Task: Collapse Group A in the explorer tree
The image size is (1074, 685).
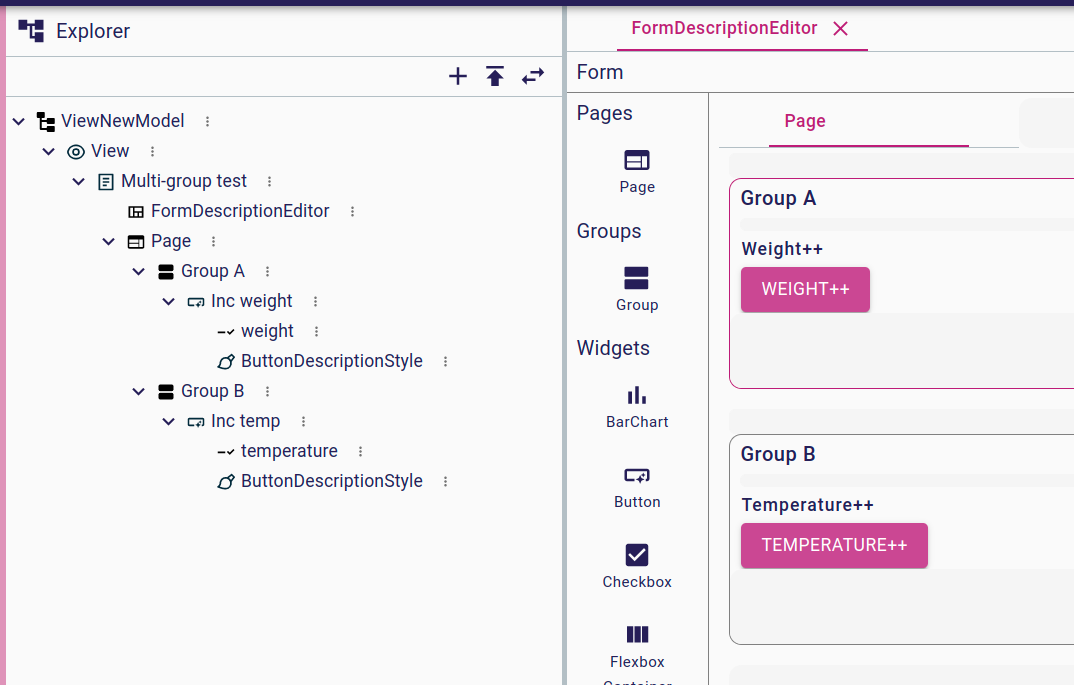Action: click(139, 270)
